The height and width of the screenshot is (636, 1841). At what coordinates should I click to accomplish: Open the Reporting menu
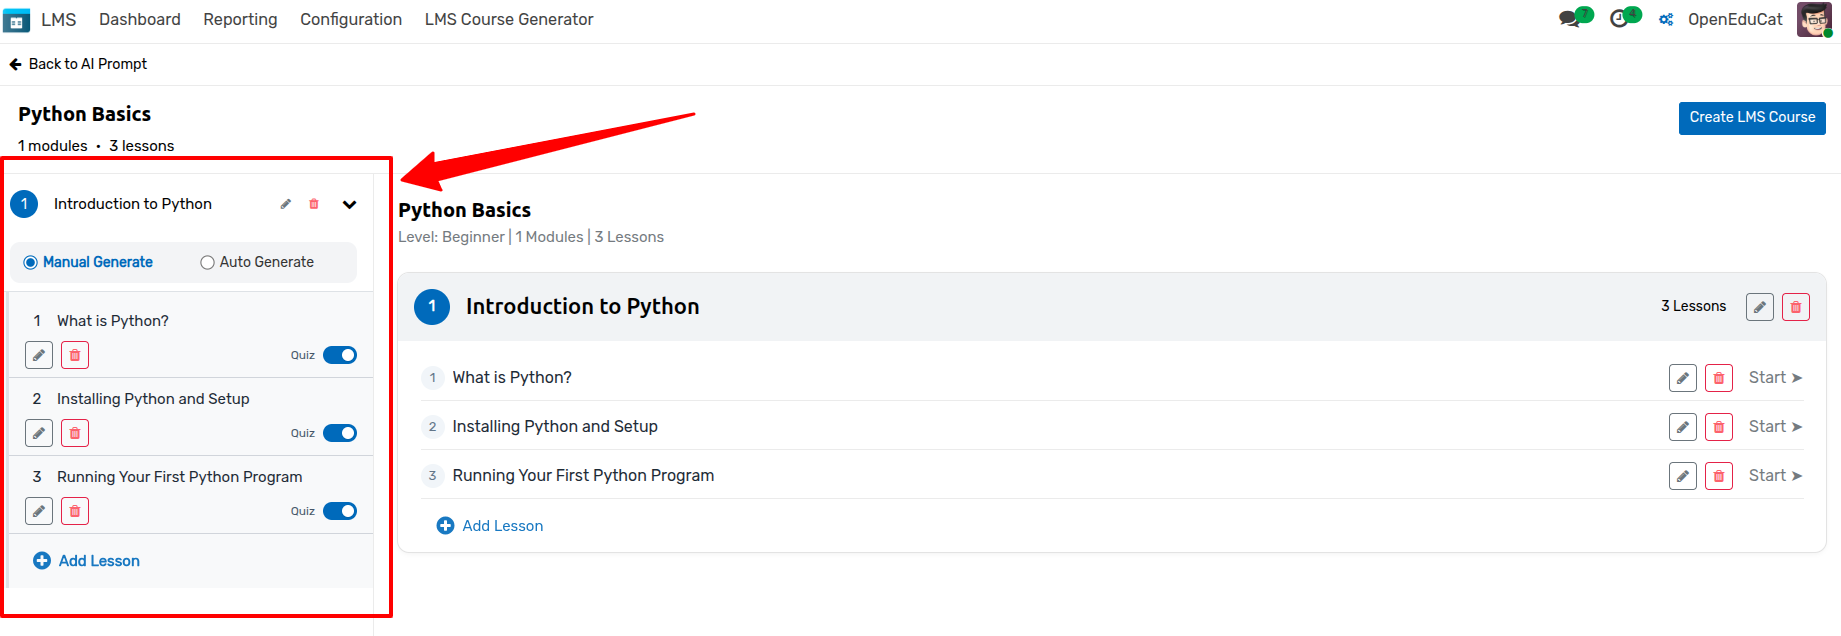[240, 19]
